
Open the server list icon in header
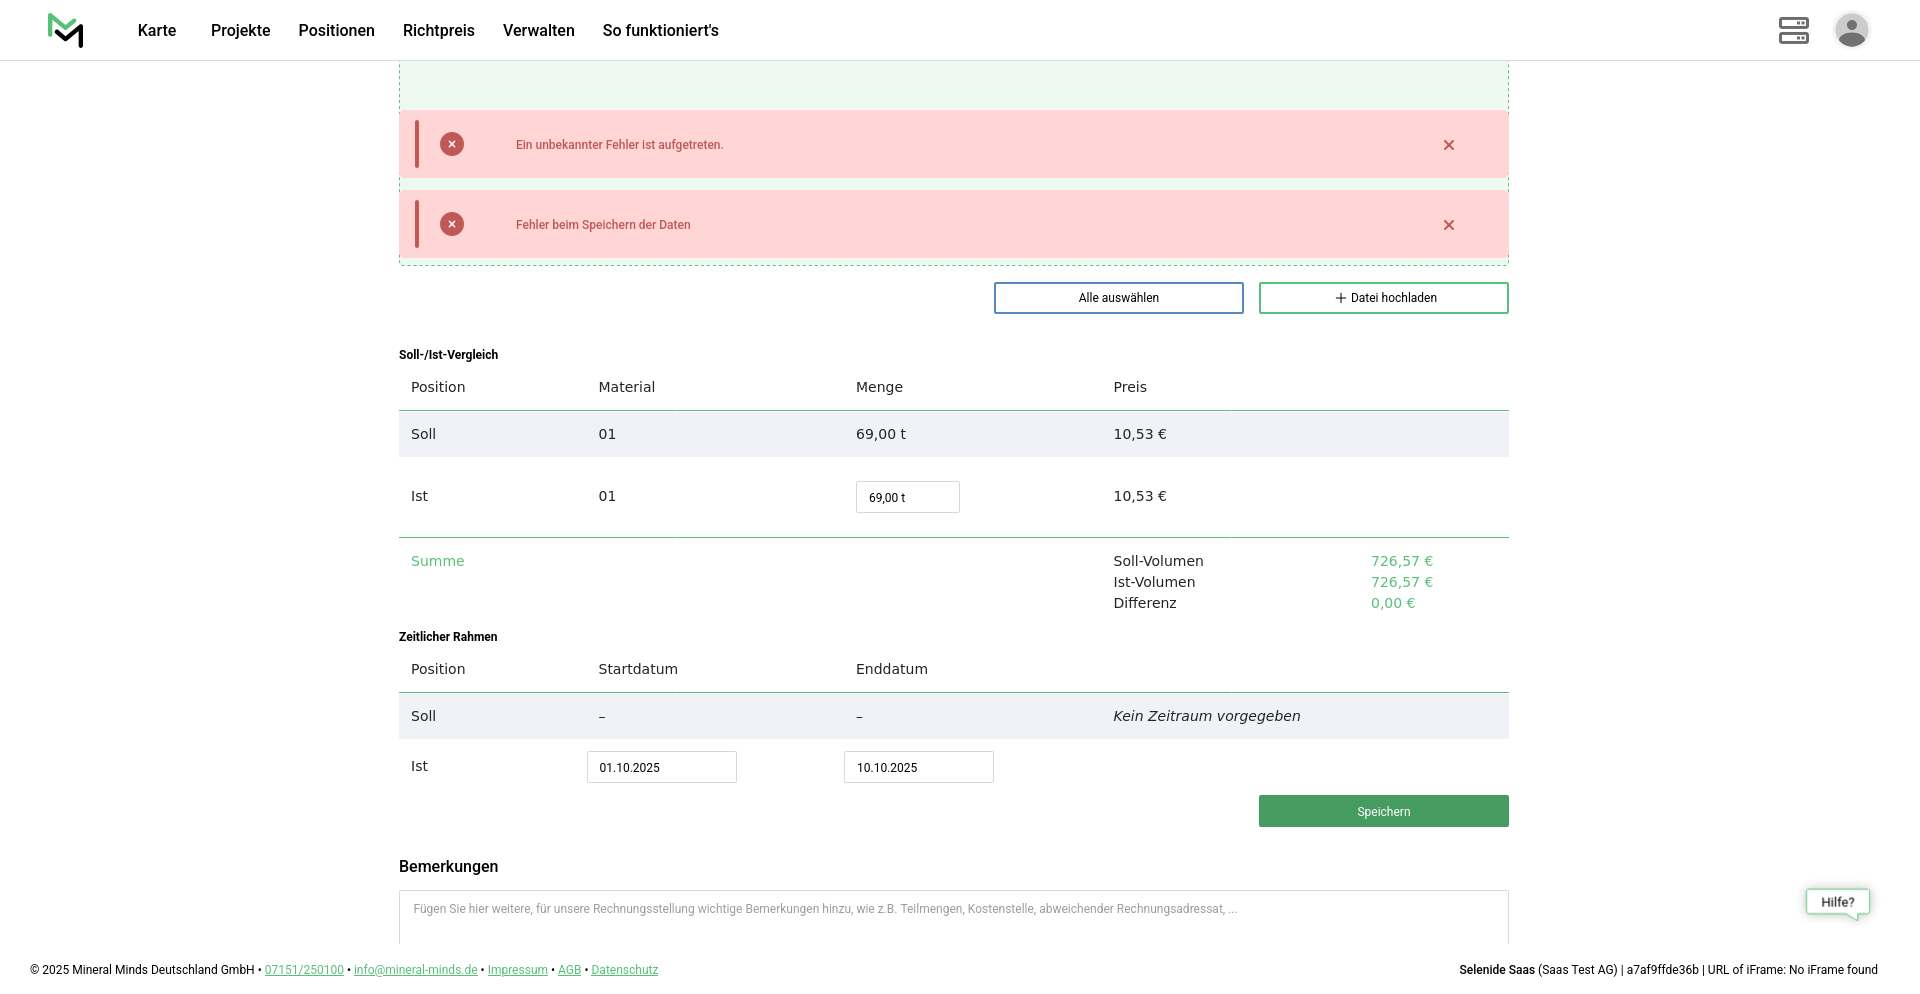(1793, 30)
